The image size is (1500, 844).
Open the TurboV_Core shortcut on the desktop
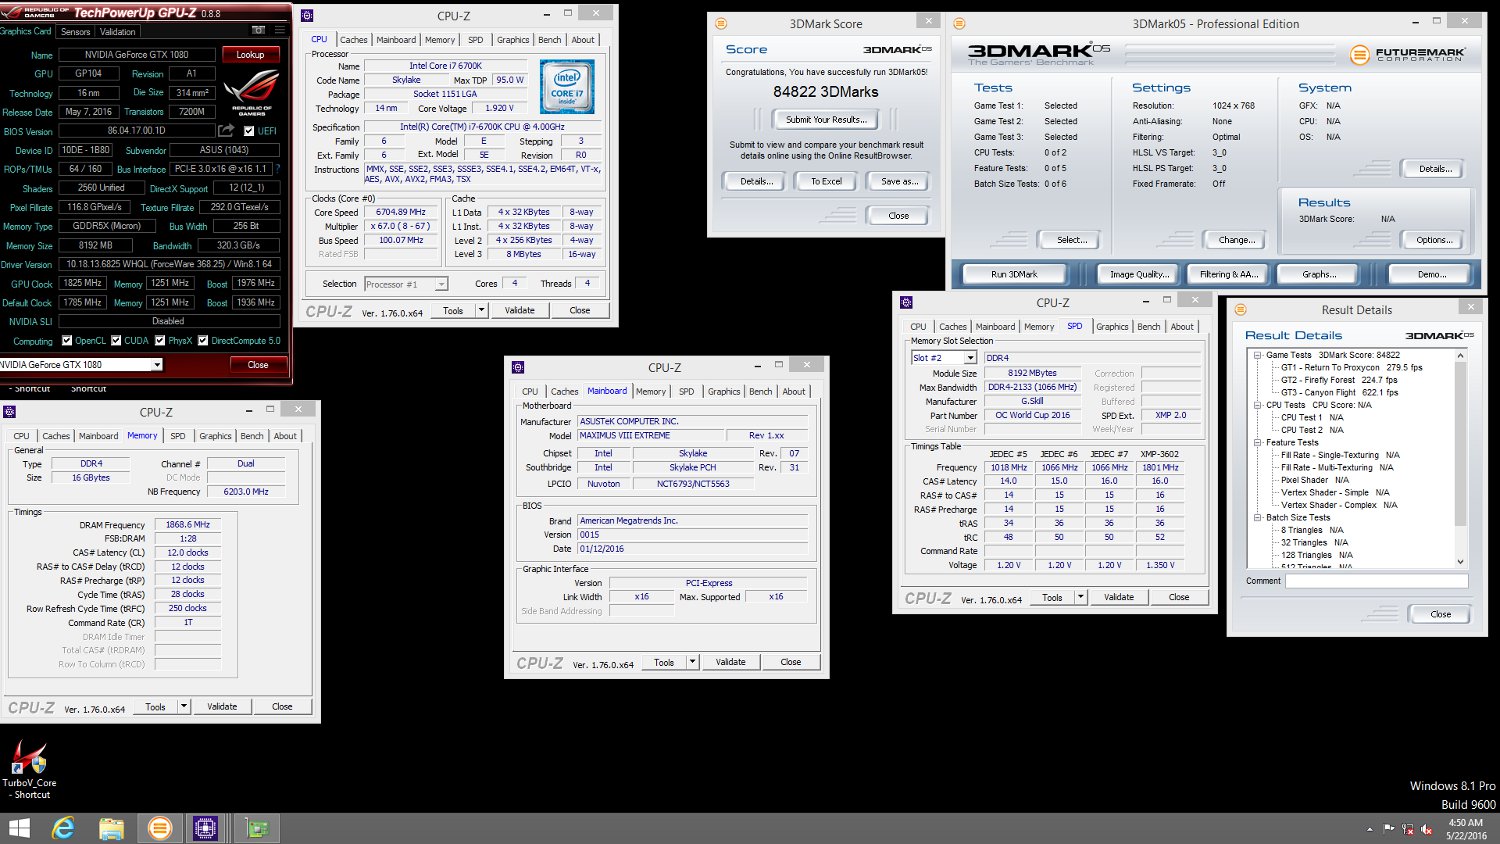[29, 768]
